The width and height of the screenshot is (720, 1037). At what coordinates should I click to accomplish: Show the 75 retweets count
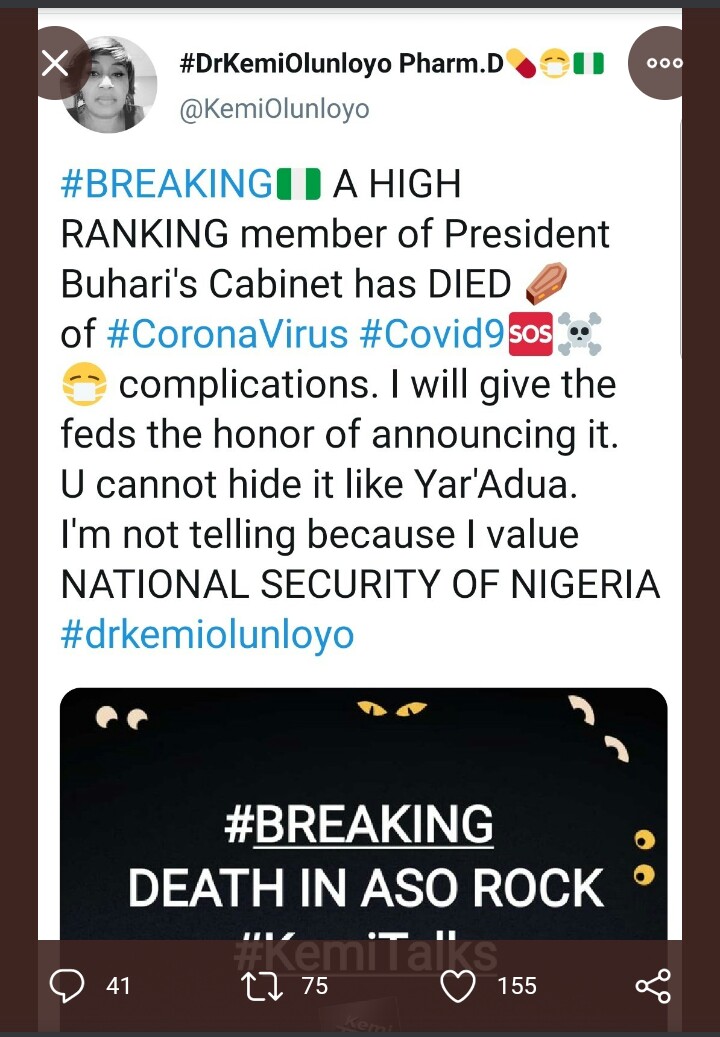coord(314,986)
